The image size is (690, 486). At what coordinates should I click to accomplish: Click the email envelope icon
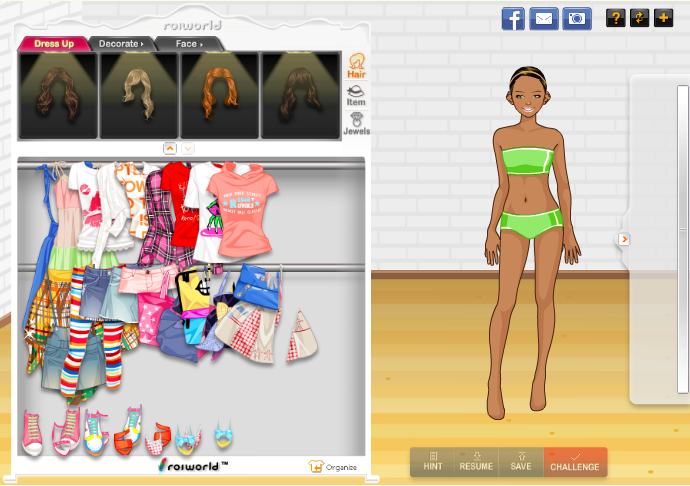click(544, 18)
